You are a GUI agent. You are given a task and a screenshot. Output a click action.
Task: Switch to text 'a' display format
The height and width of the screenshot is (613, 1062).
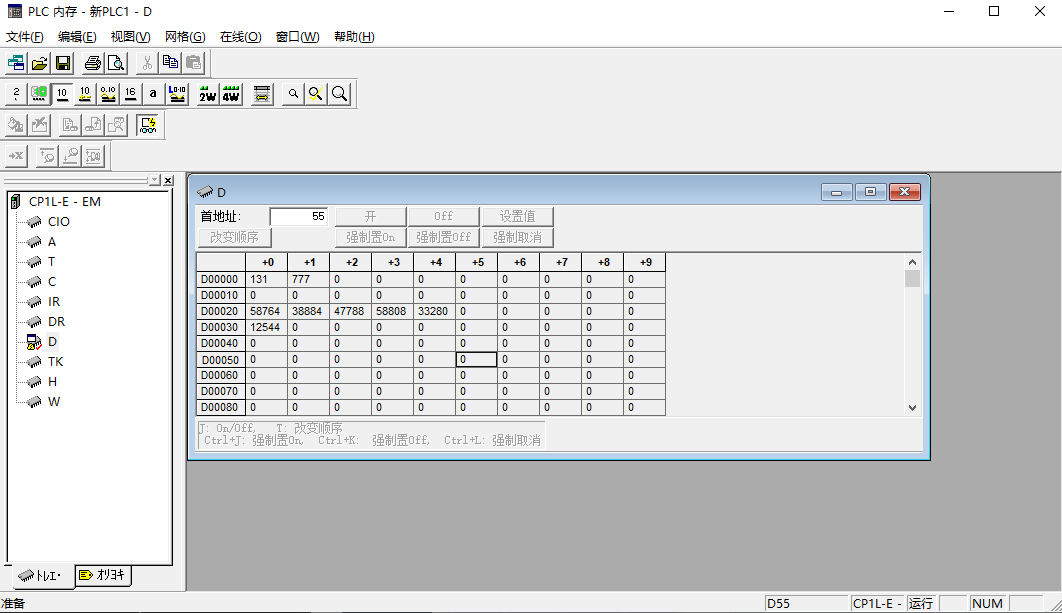(x=153, y=94)
